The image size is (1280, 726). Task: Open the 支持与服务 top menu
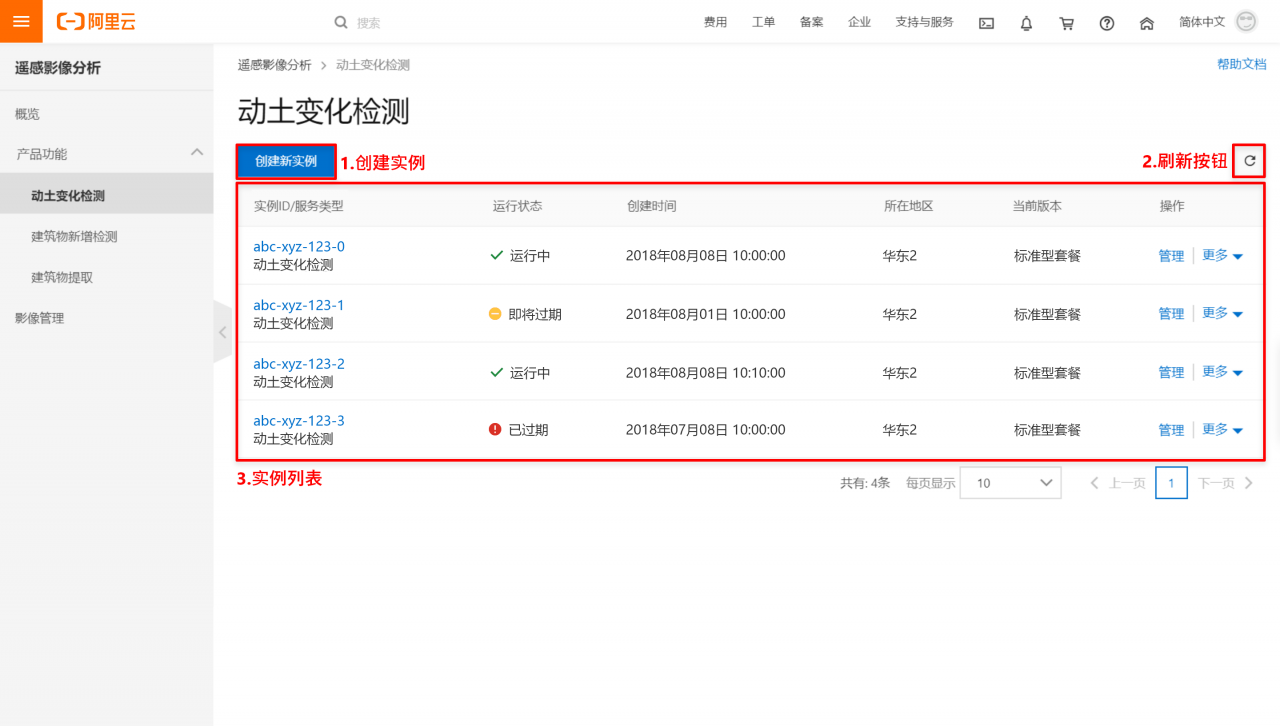(x=924, y=22)
